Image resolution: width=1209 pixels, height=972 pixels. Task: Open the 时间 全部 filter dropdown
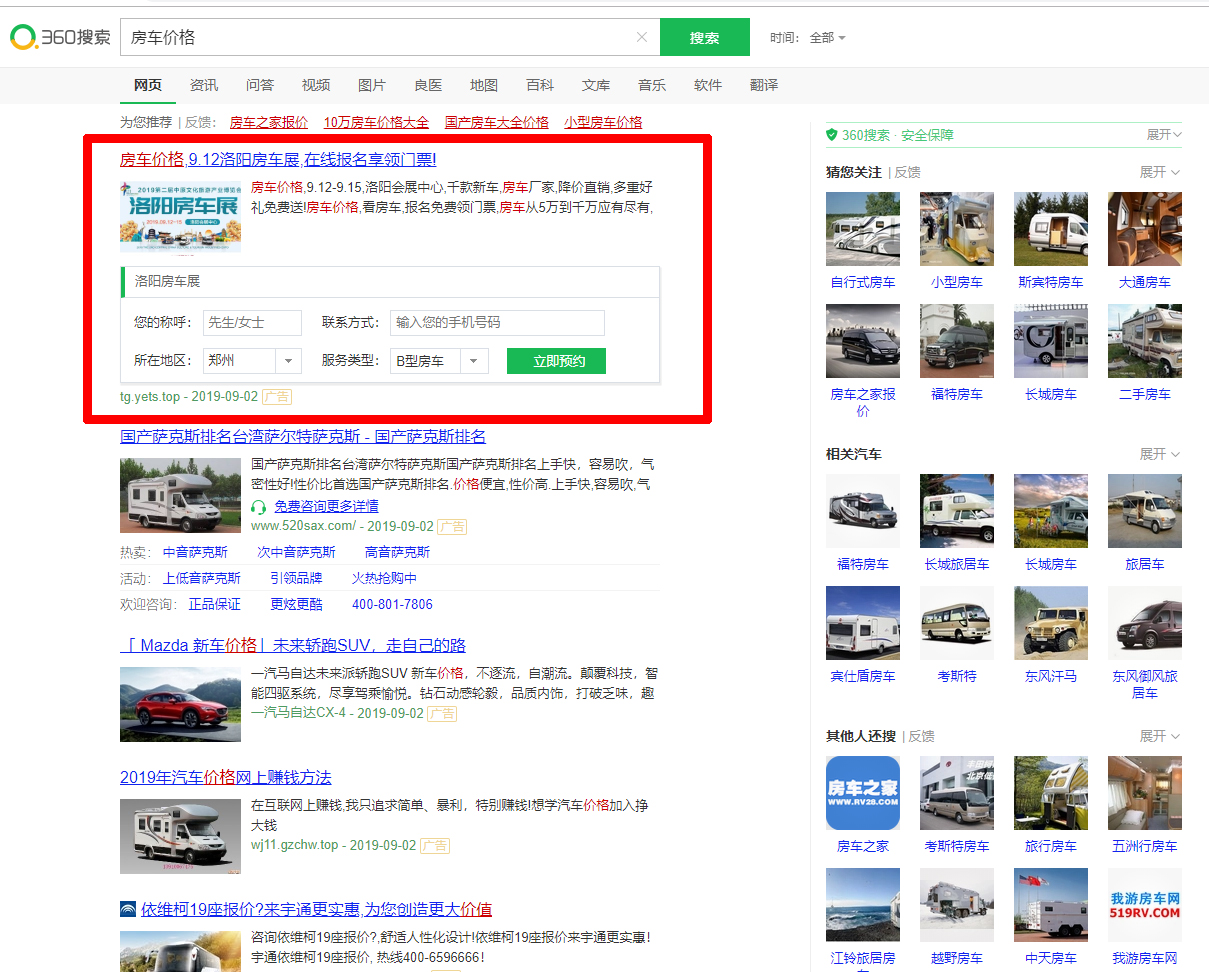coord(827,38)
